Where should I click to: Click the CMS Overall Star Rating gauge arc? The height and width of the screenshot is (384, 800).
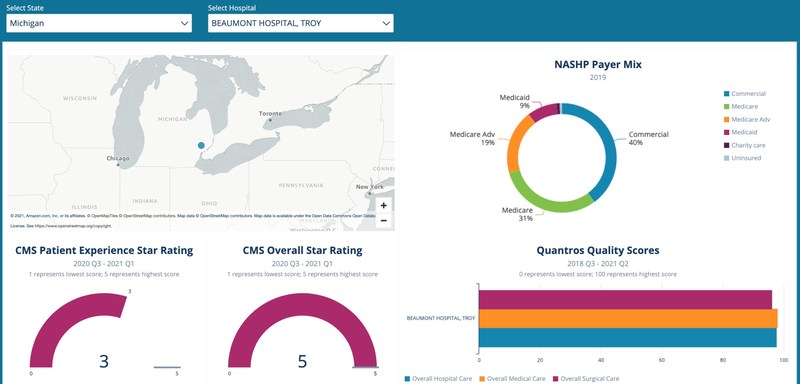point(303,305)
